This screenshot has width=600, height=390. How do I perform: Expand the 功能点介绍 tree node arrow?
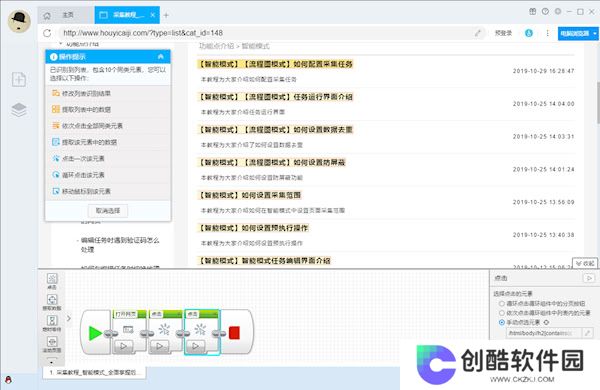[x=60, y=44]
